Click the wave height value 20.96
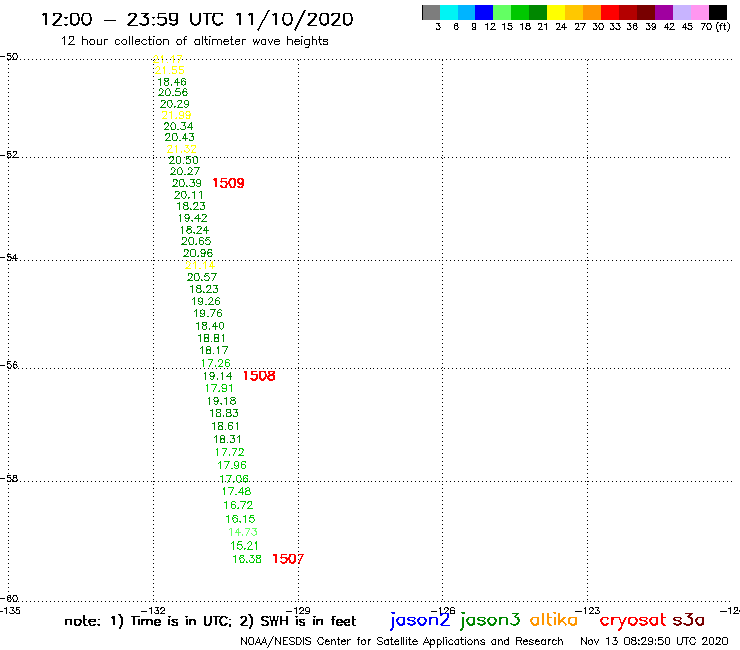 pyautogui.click(x=198, y=253)
